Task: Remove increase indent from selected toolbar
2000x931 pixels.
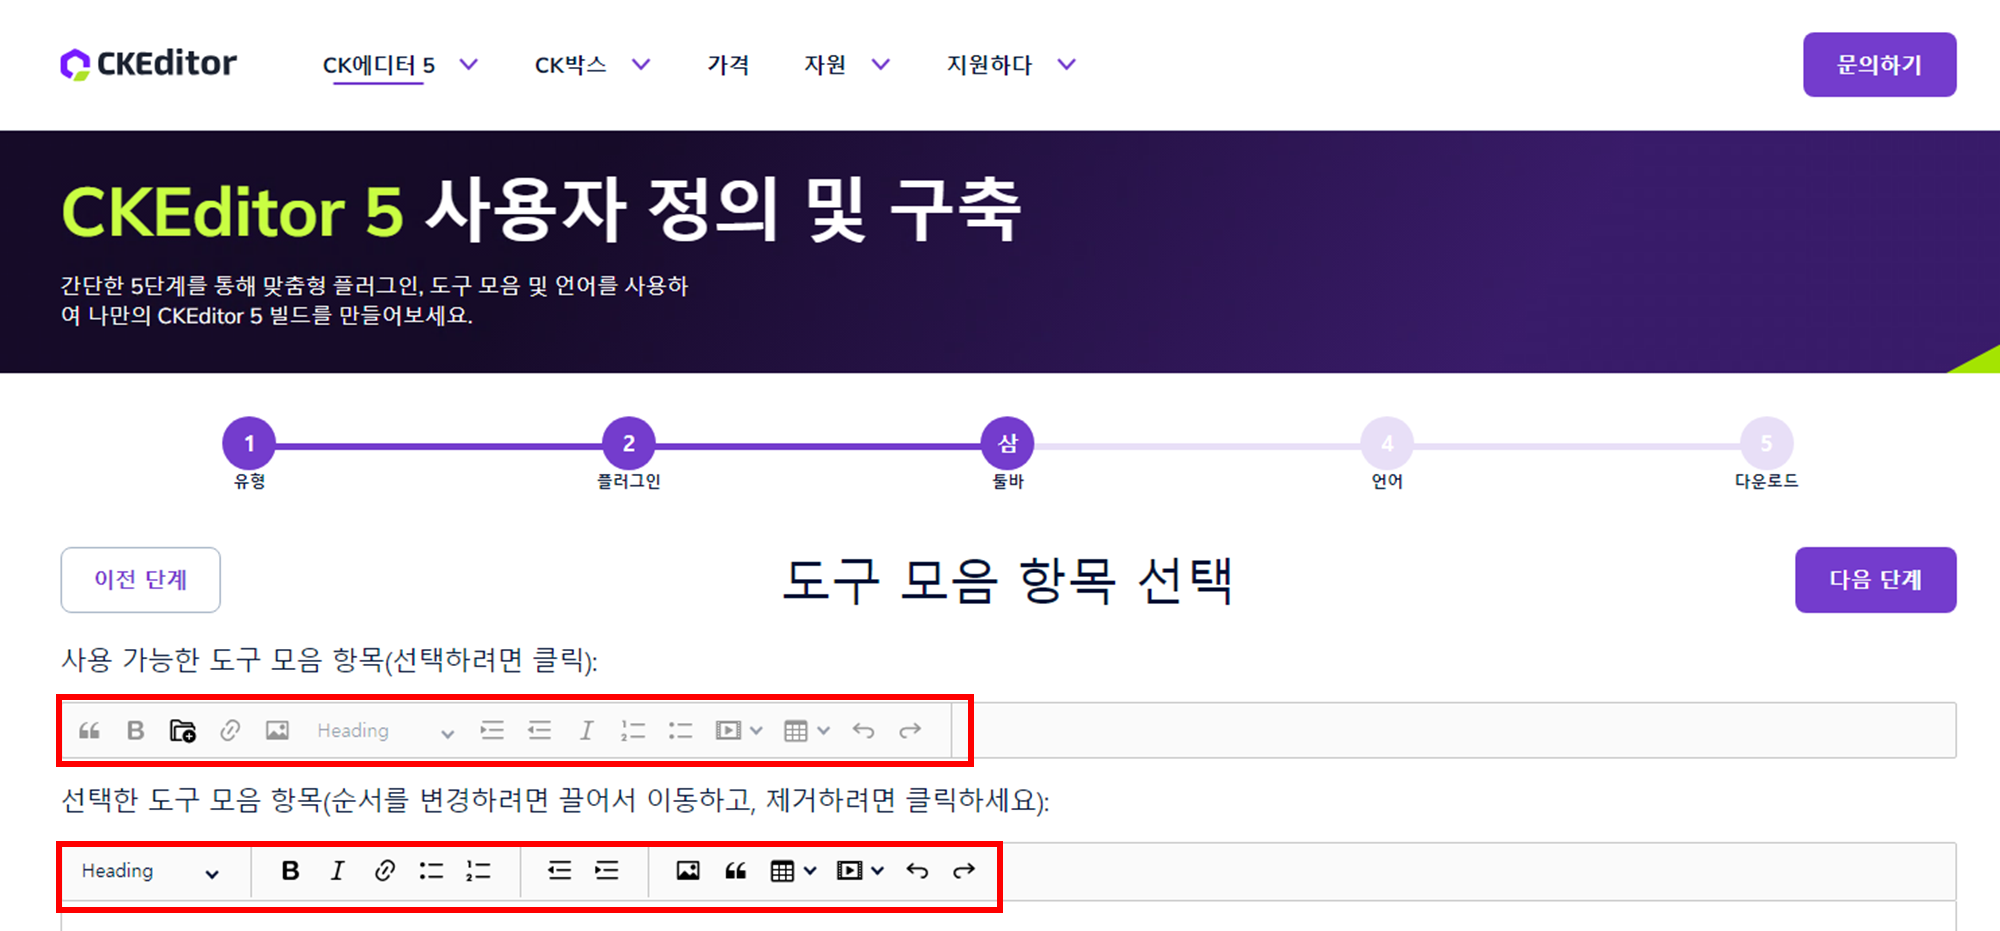Action: [x=607, y=871]
